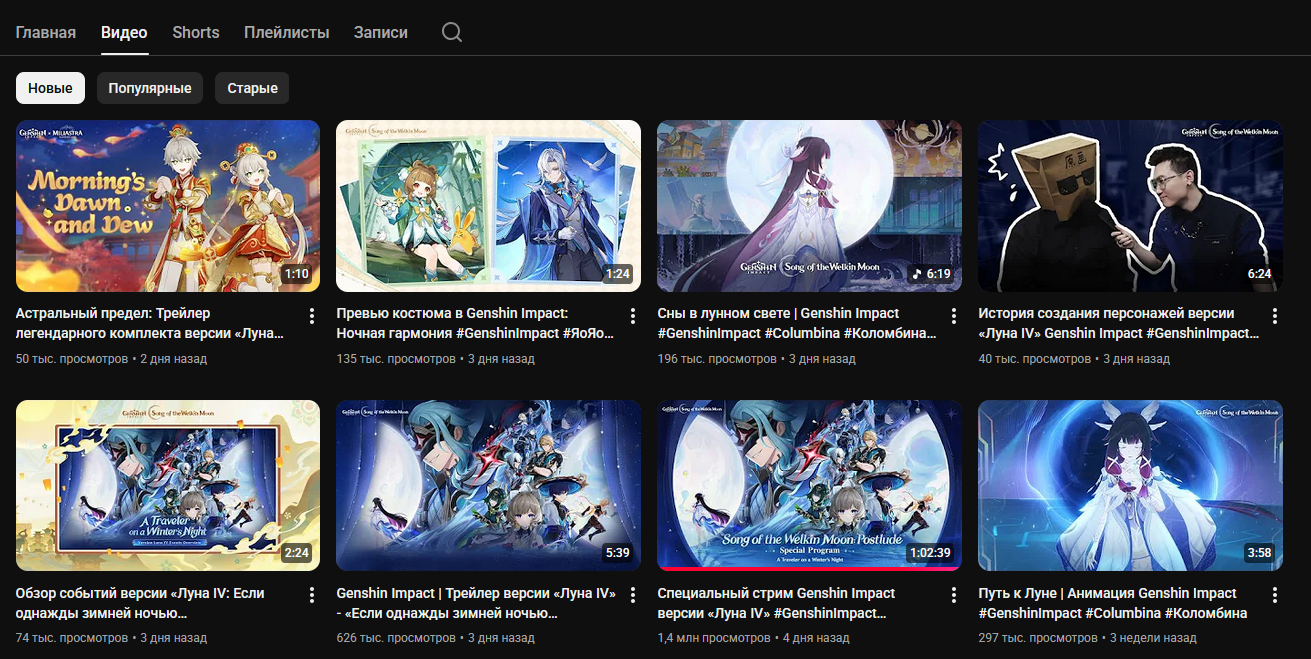
Task: Click the 40 тыс. просмотров metadata text
Action: [1035, 358]
